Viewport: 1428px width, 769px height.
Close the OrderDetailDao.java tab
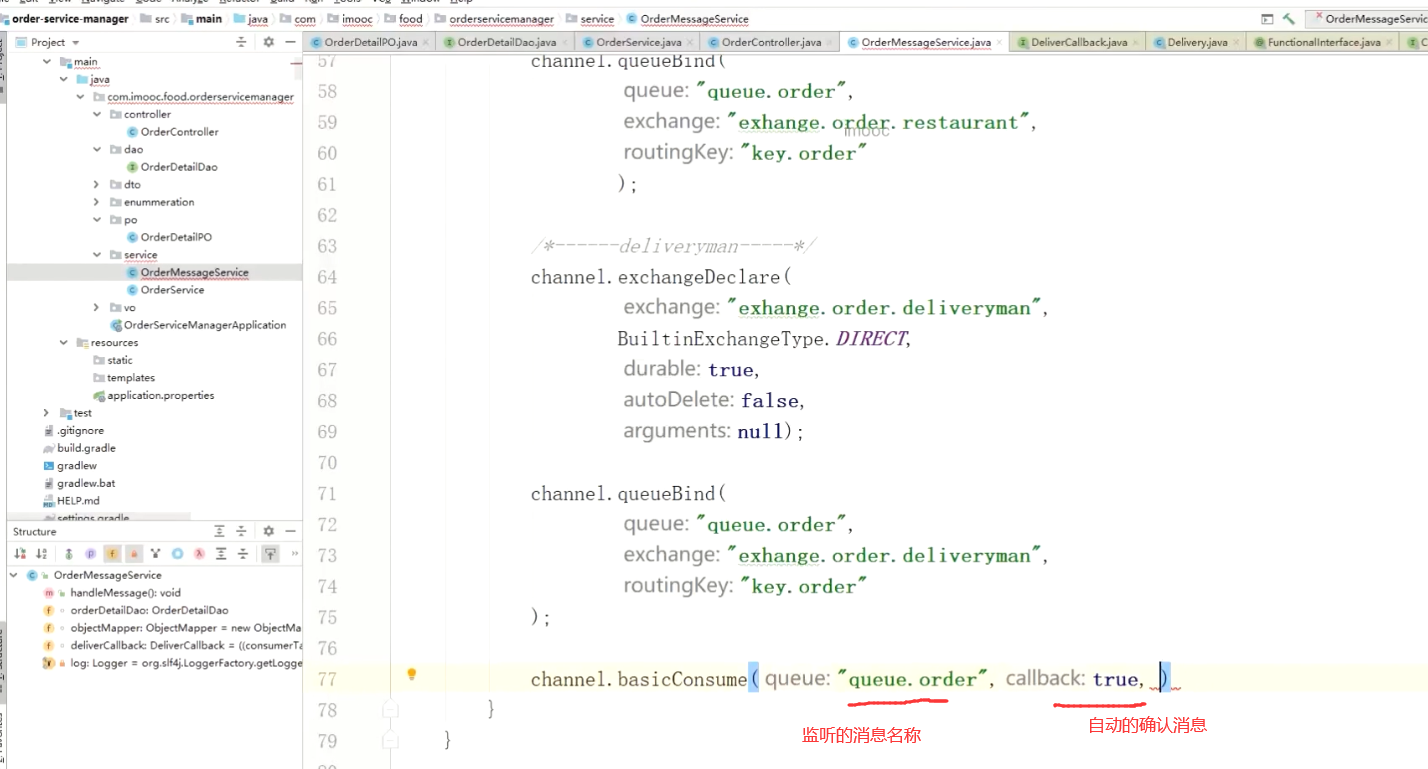tap(566, 42)
